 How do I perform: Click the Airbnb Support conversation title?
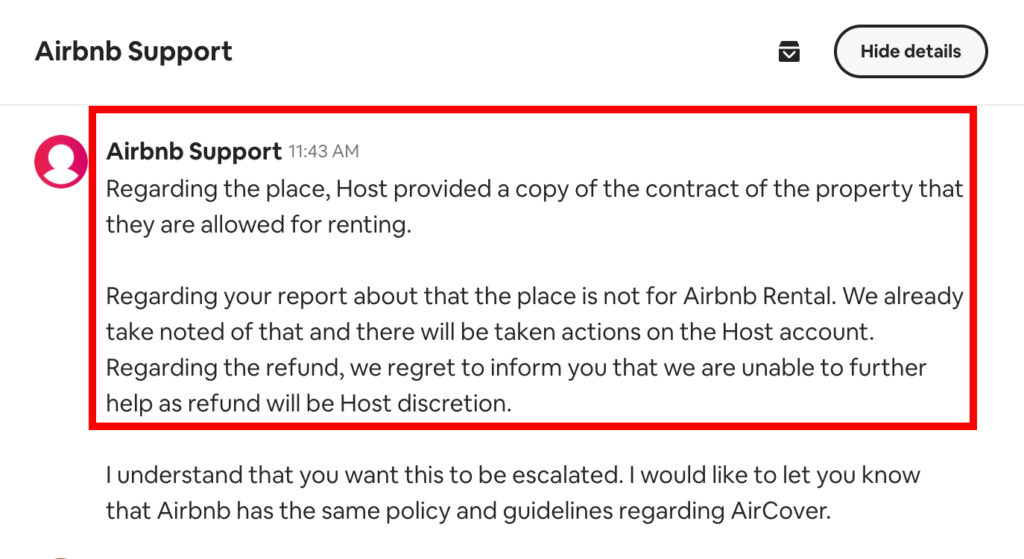134,52
